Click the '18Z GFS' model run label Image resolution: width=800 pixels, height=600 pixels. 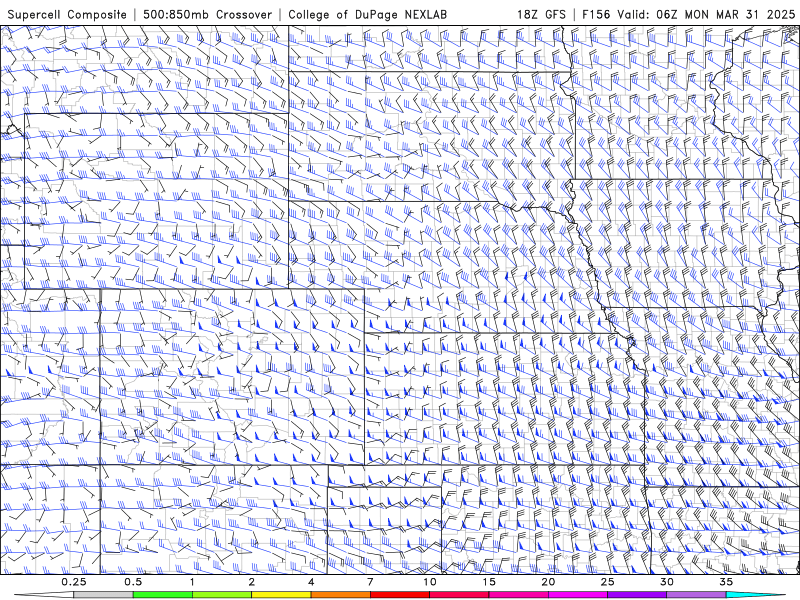click(541, 14)
